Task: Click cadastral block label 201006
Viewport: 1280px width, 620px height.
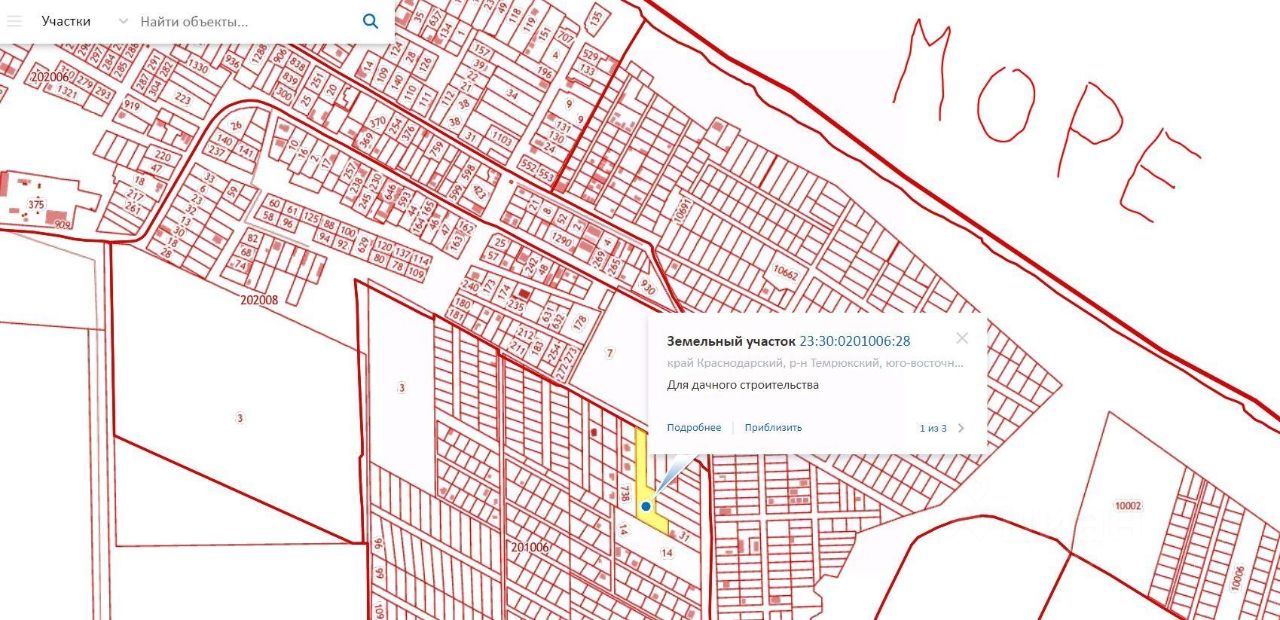Action: (x=530, y=547)
